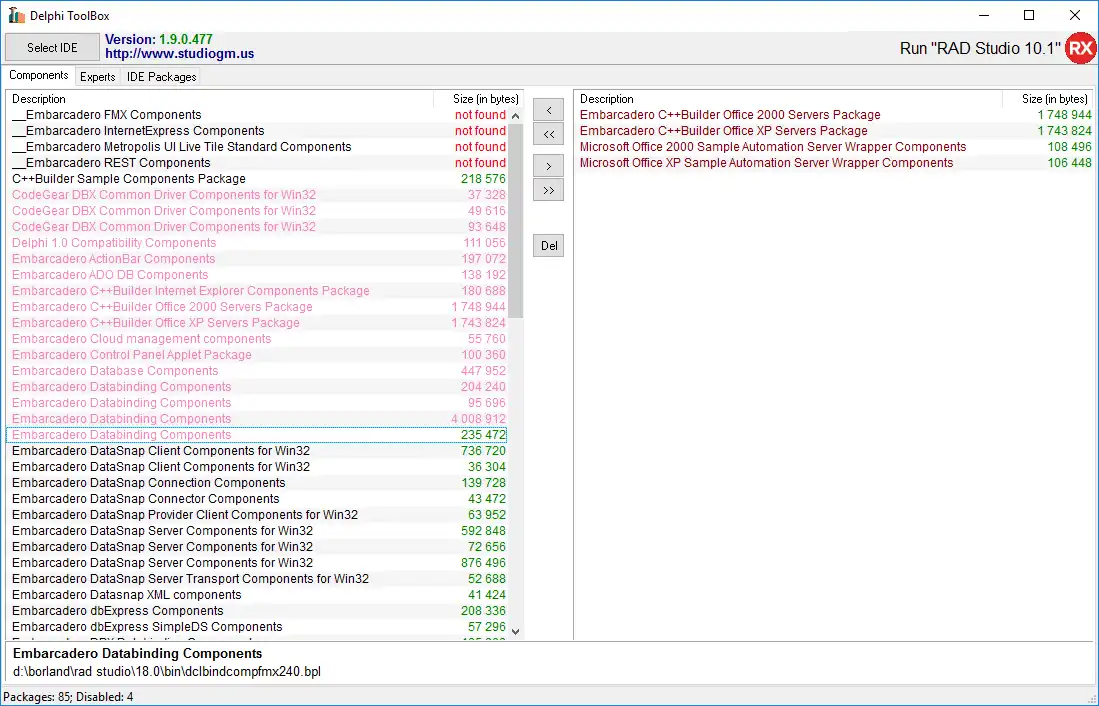The image size is (1099, 706).
Task: Select Microsoft Office XP Sample Automation Server row
Action: [834, 163]
